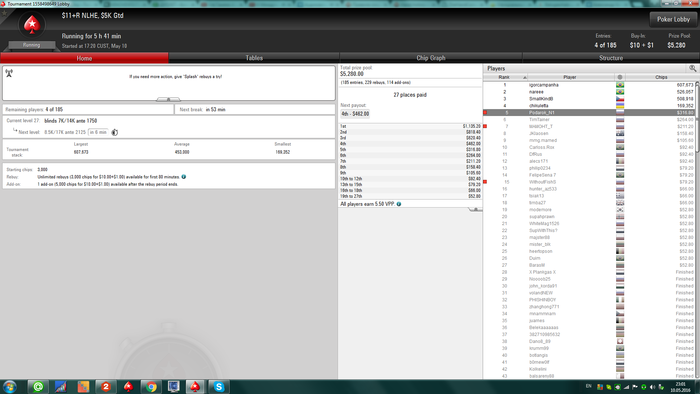Select player hunter_az533 row

coord(589,189)
